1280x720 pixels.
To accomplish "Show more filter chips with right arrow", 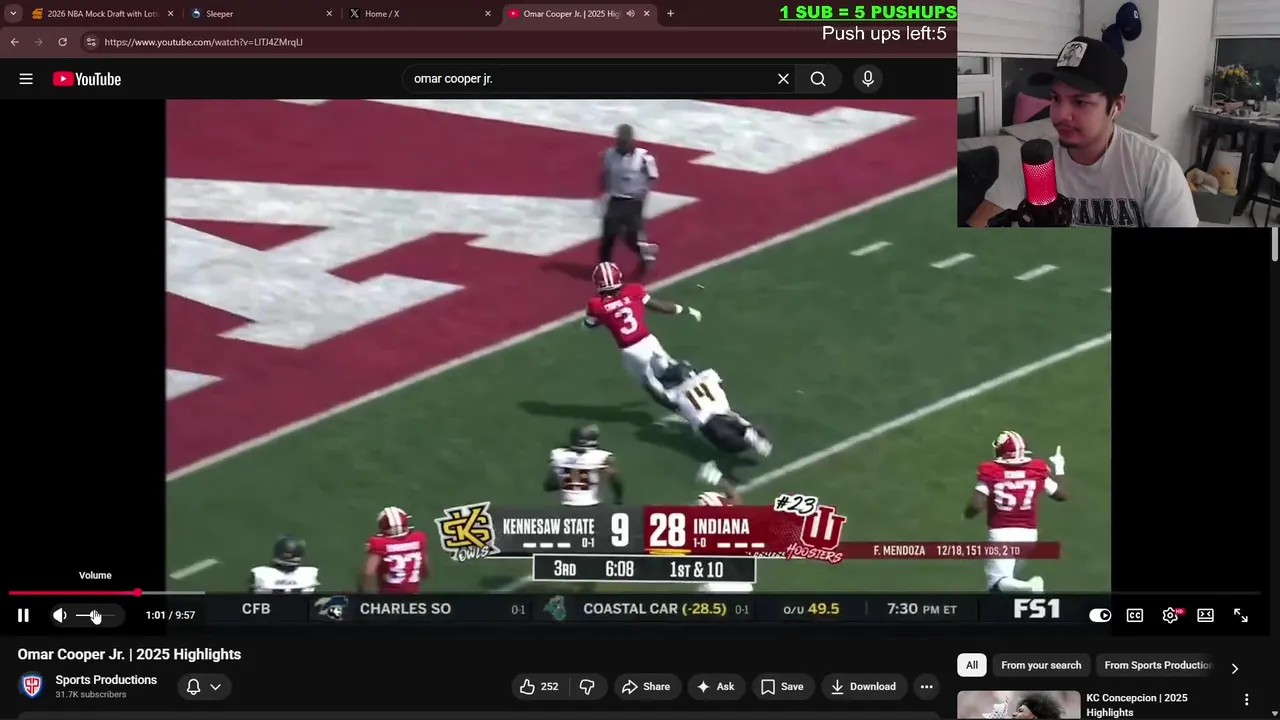I will pos(1235,668).
